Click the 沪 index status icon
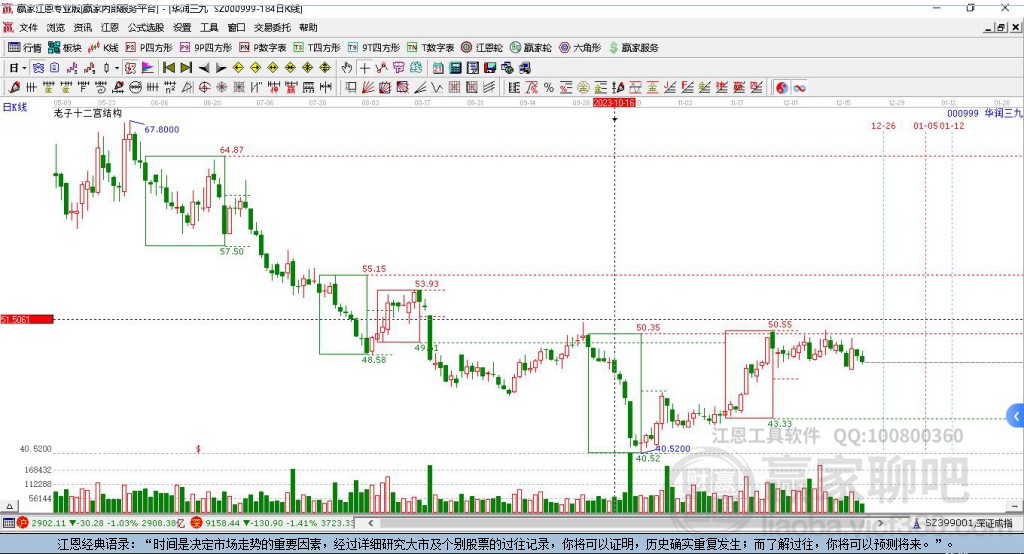 pos(23,523)
